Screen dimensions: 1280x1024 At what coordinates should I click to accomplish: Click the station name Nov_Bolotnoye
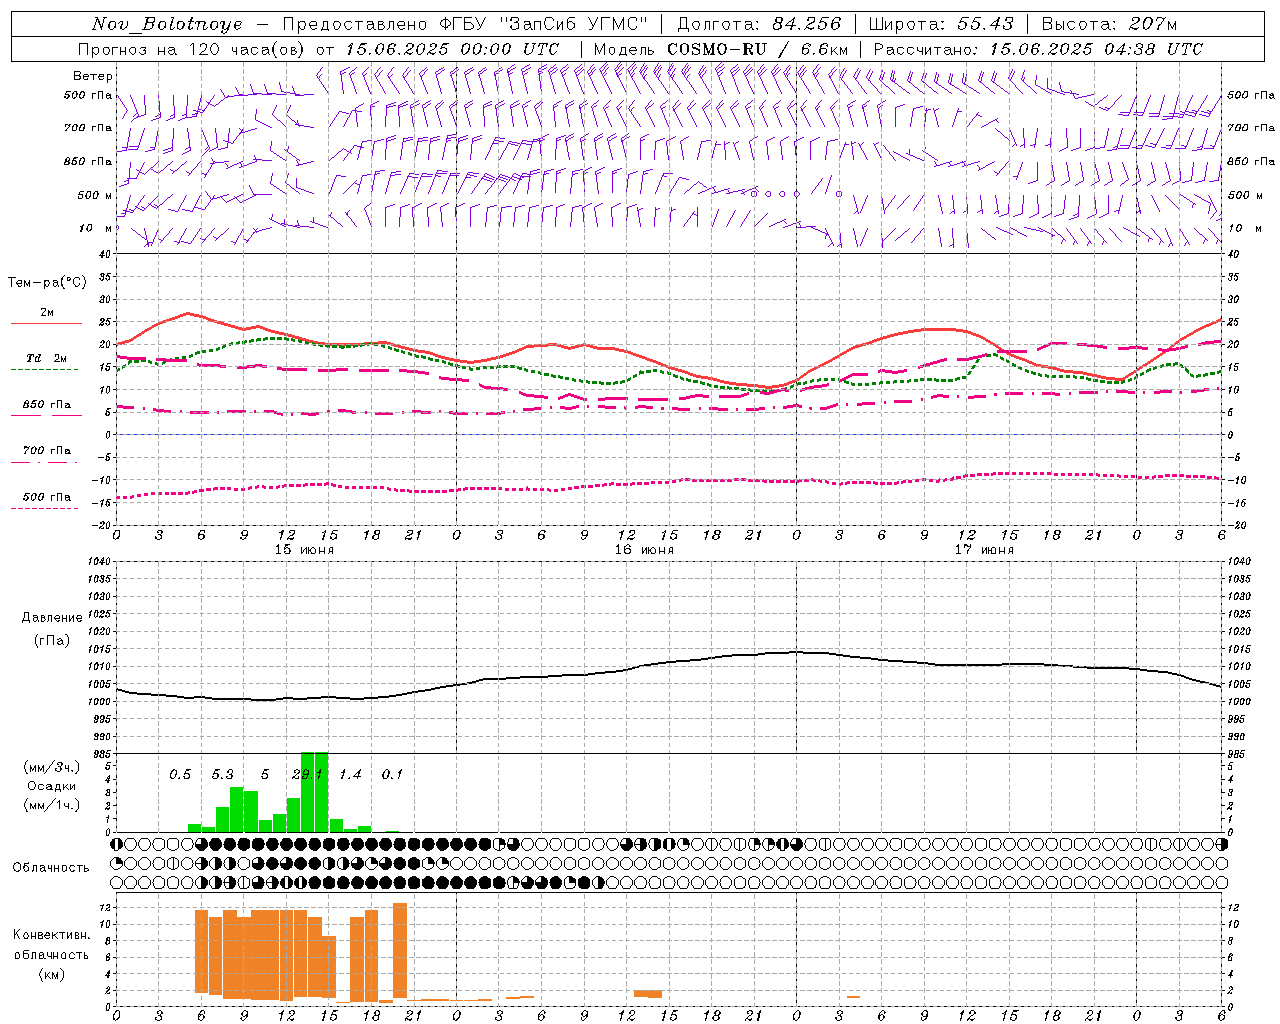coord(167,24)
